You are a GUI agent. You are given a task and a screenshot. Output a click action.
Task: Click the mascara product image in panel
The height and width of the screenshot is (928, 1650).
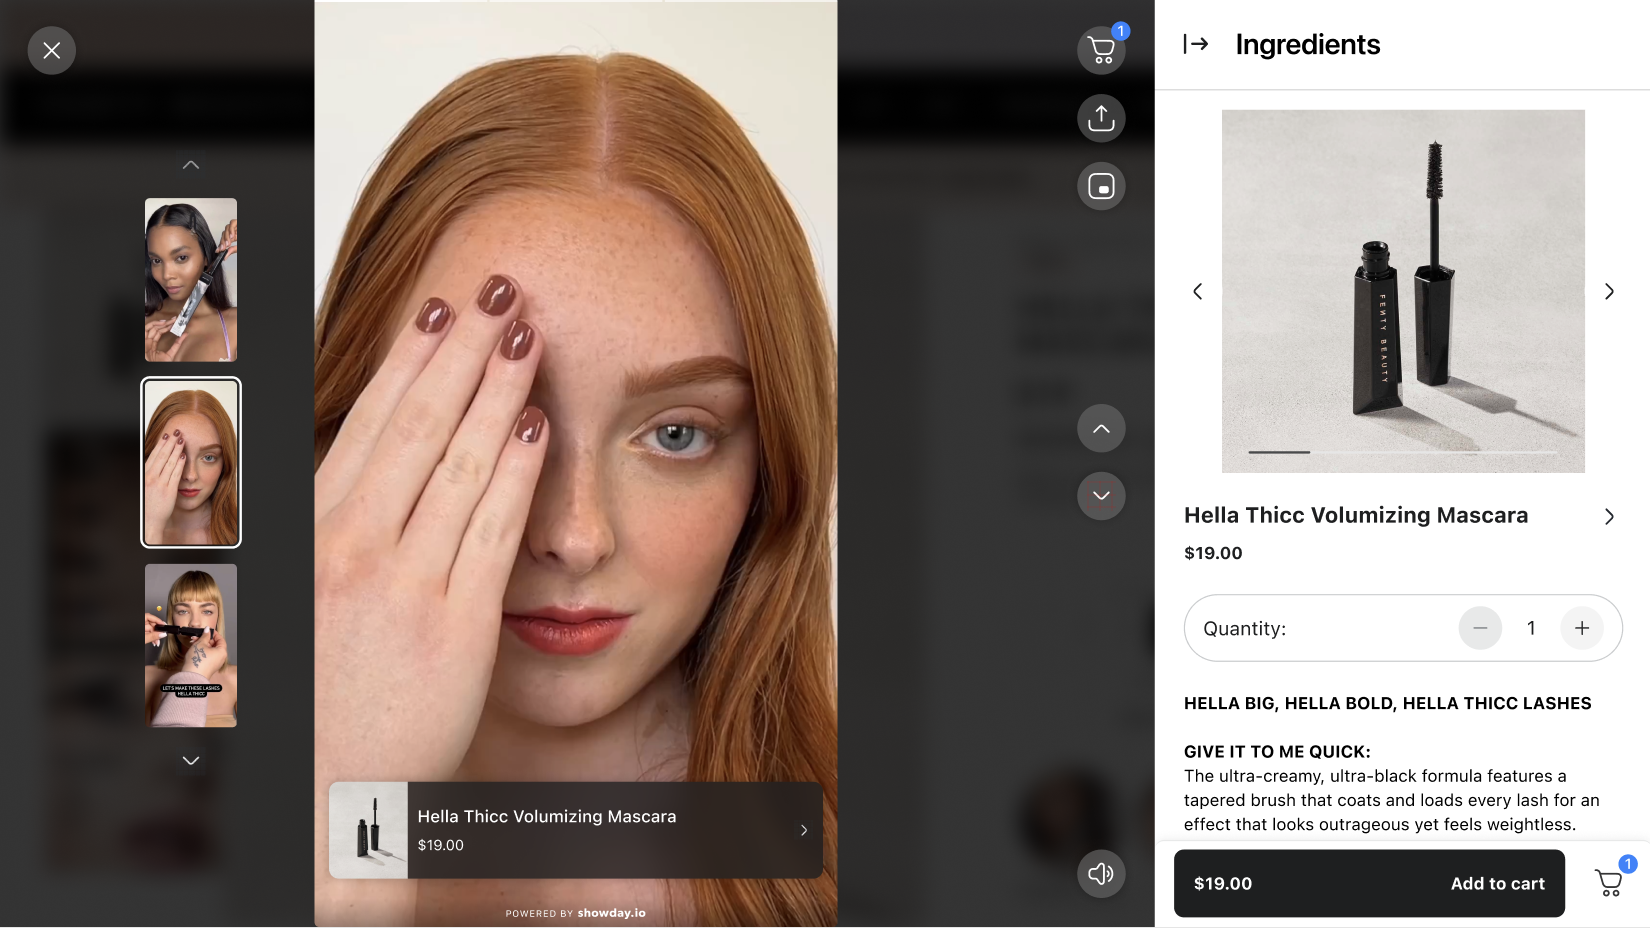[1403, 291]
